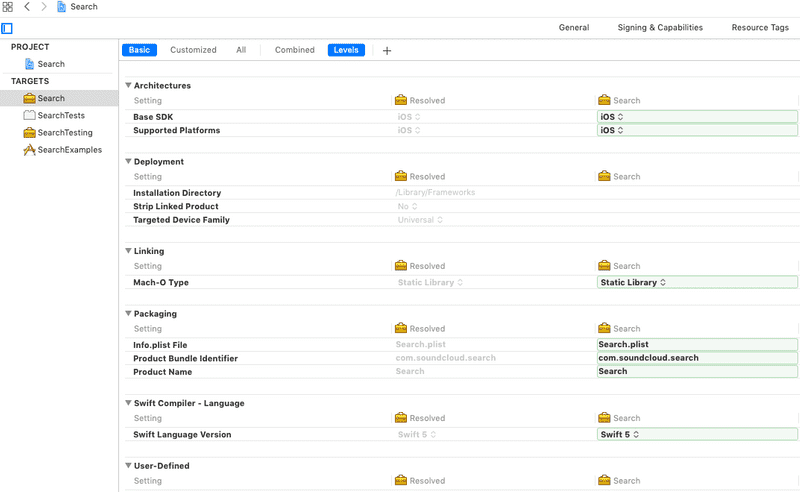
Task: Select the Strip Linked Product label
Action: (x=176, y=206)
